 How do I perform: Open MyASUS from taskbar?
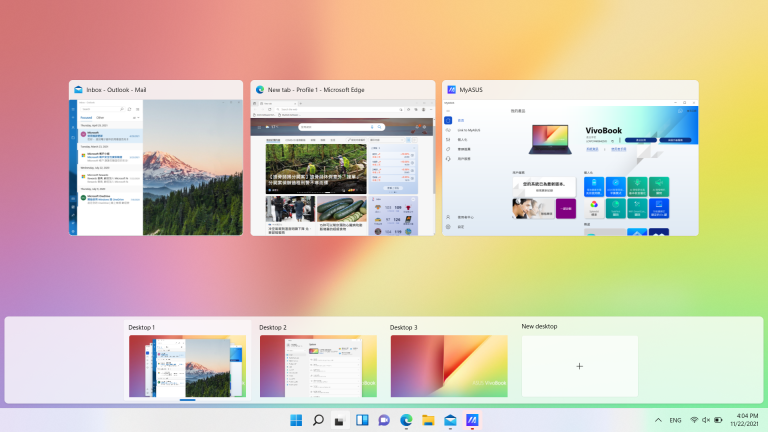[x=472, y=420]
